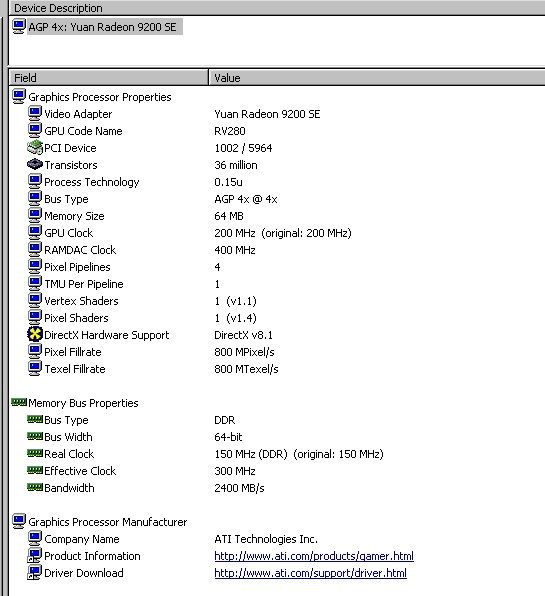The image size is (545, 596).
Task: Click the Transistors chip icon
Action: tap(35, 164)
